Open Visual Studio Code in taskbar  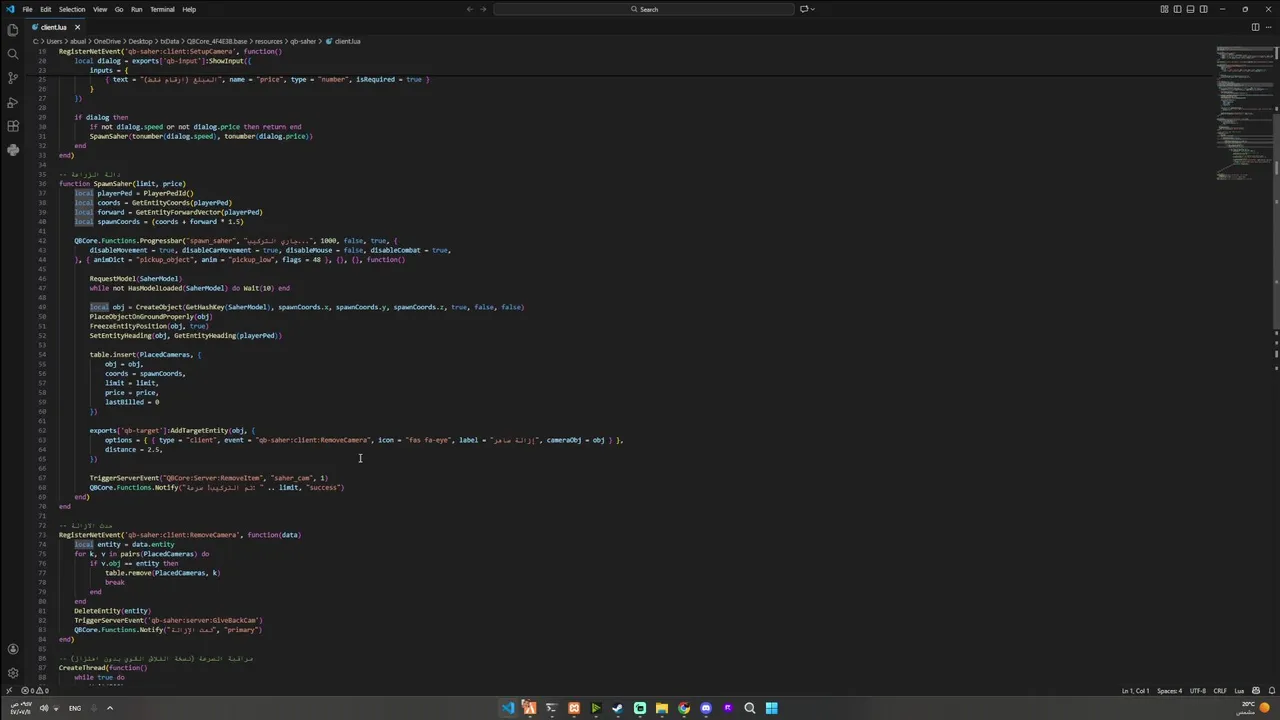click(508, 708)
